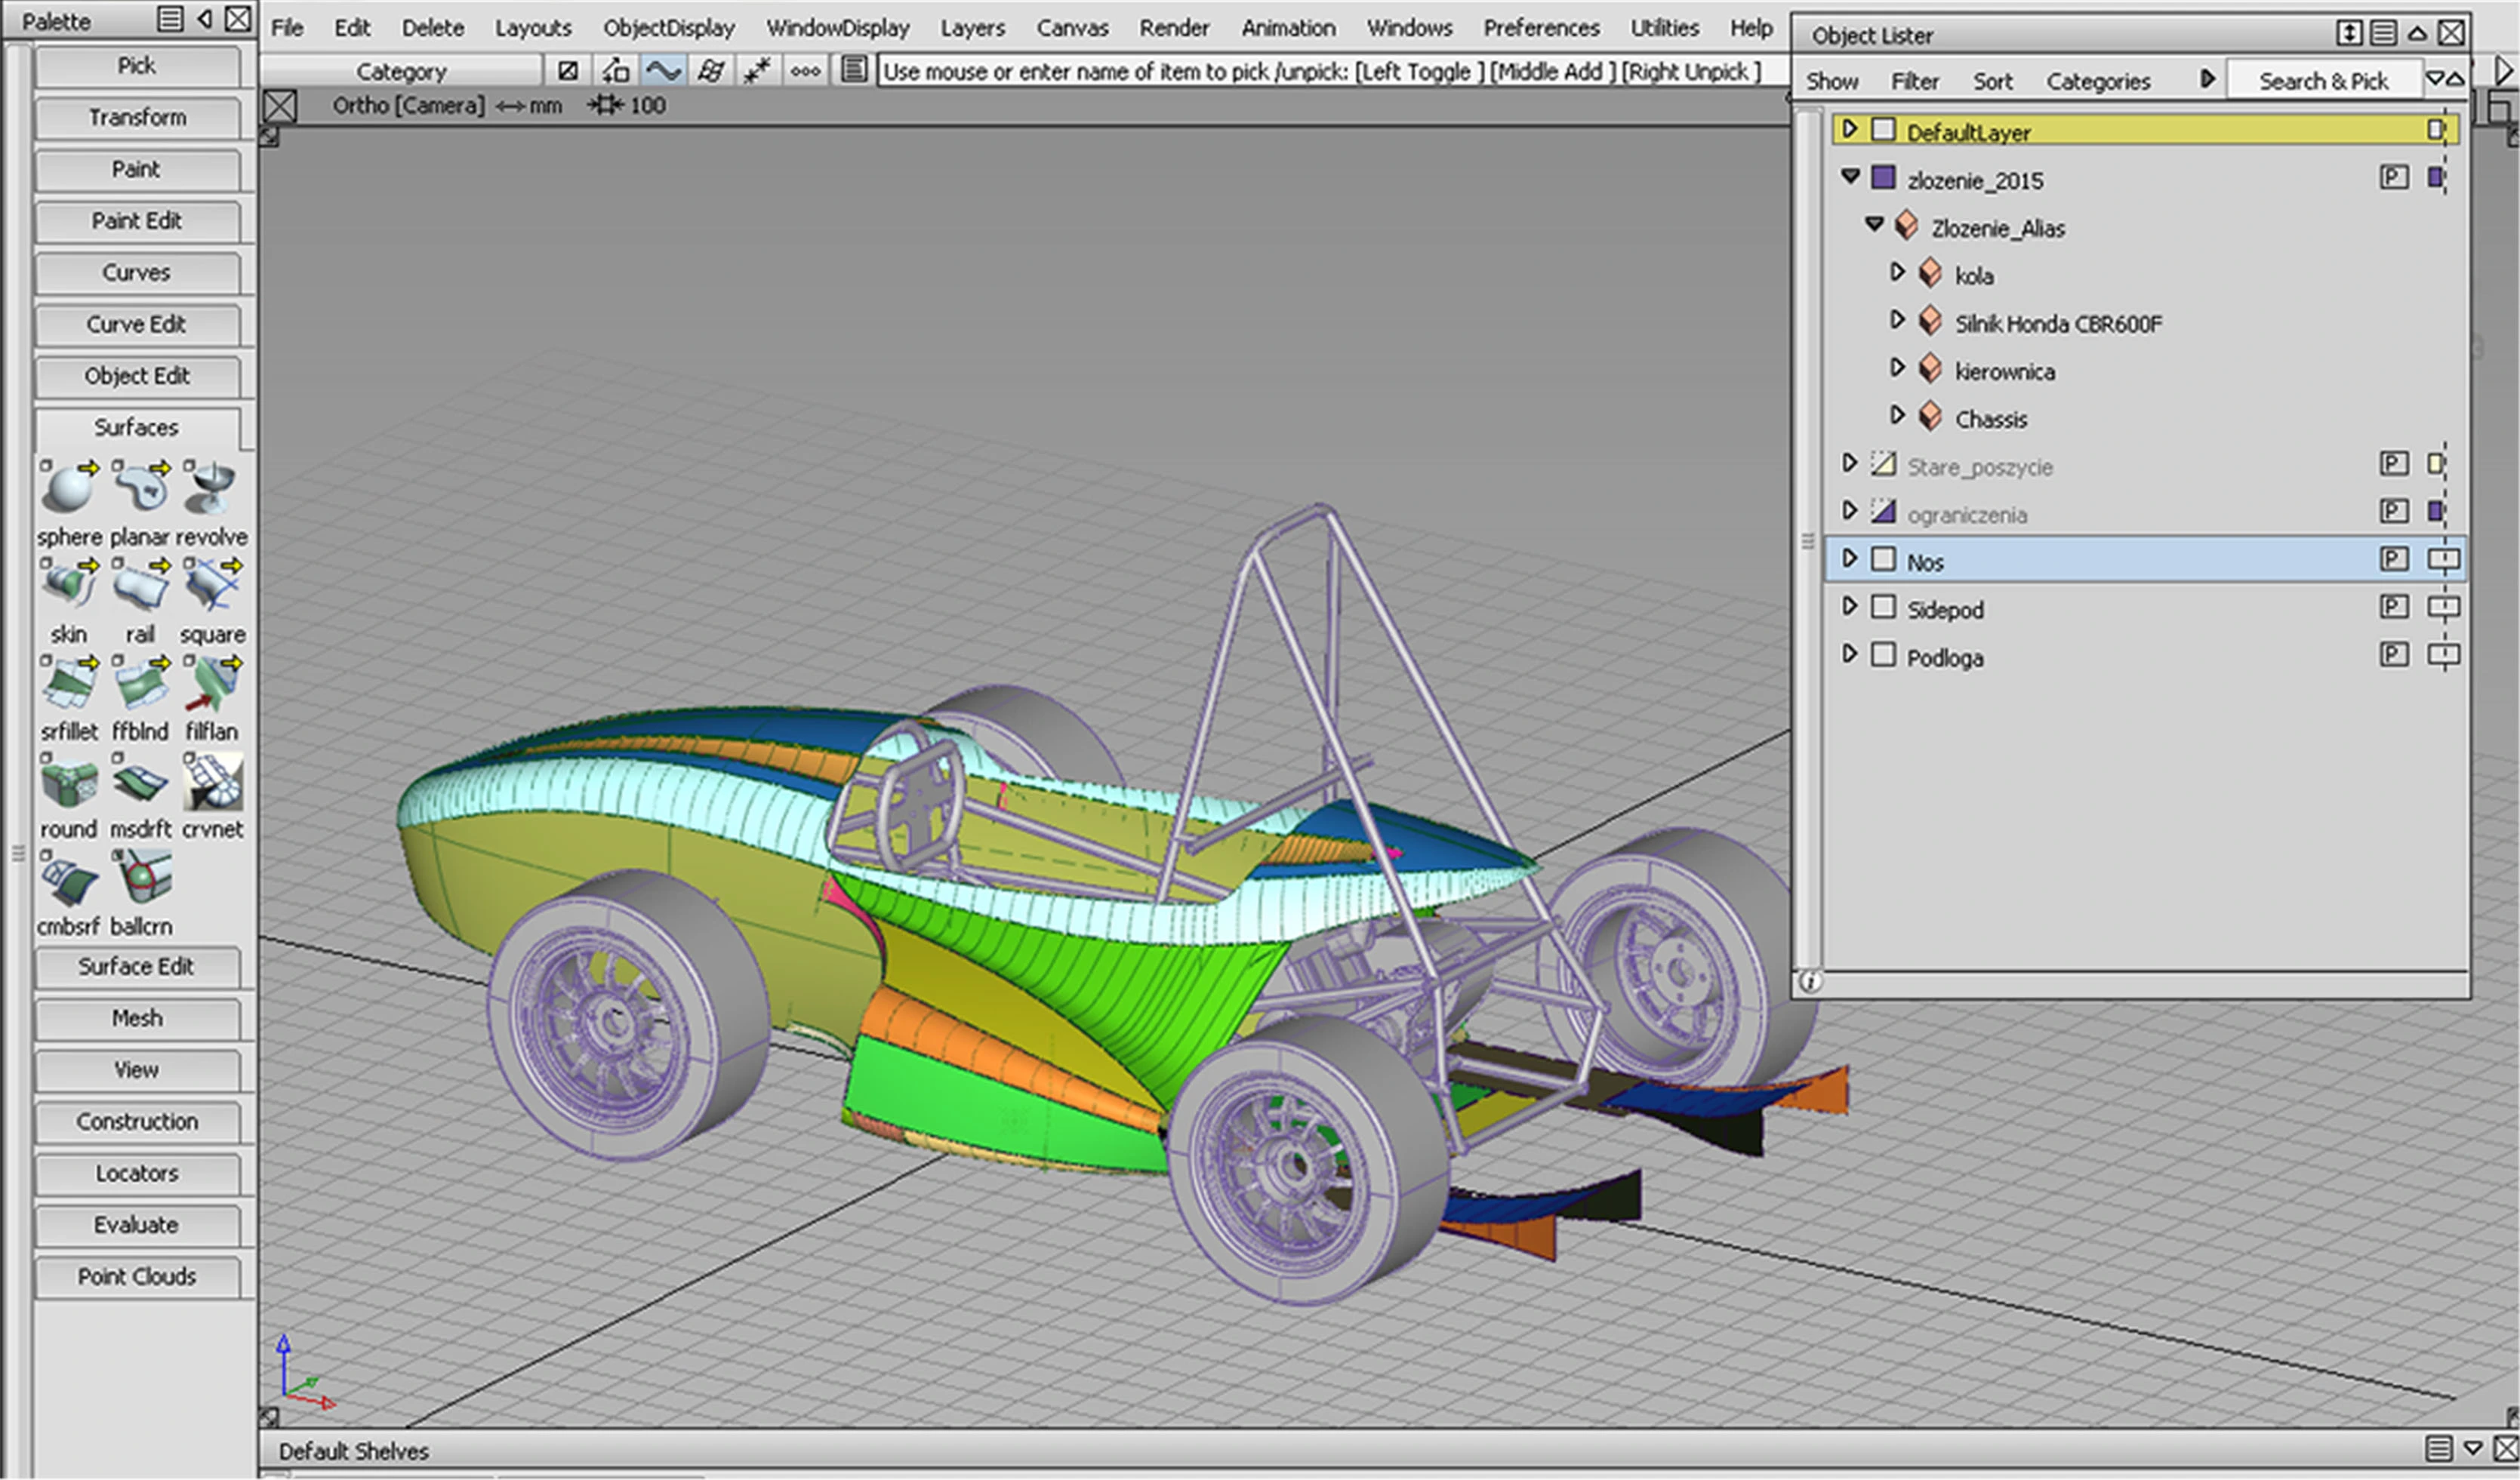Viewport: 2520px width, 1480px height.
Task: Select the srfillet surface fillet tool
Action: tap(68, 684)
